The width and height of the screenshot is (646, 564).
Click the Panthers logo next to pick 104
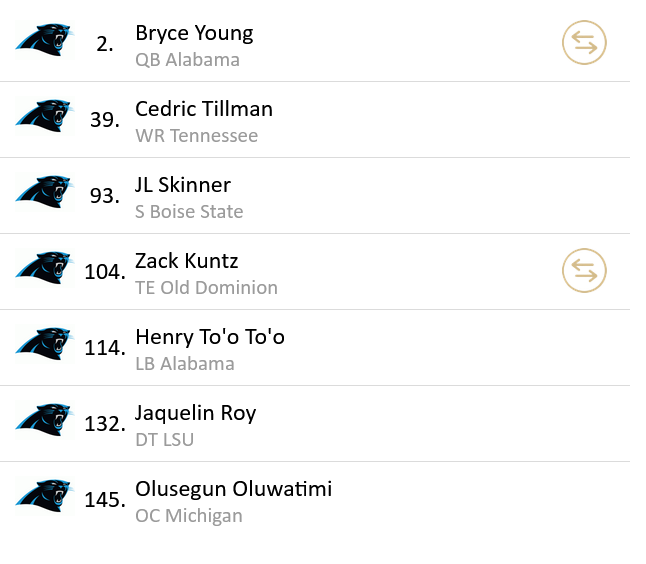pos(44,270)
